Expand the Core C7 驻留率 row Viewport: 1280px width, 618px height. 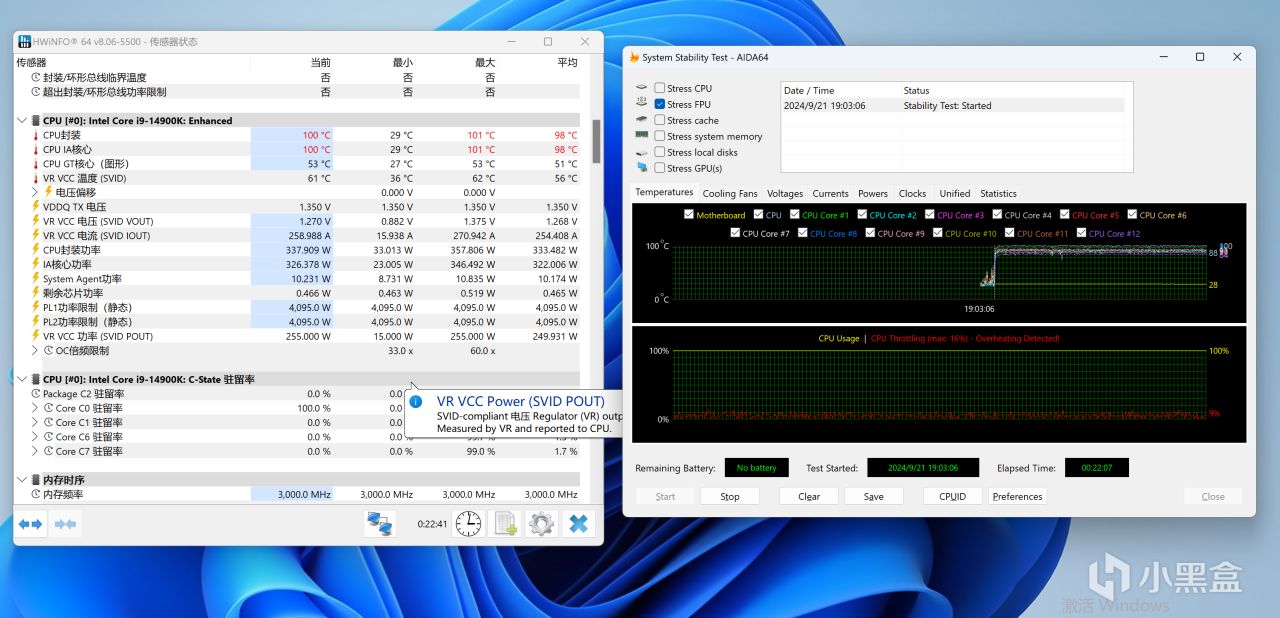(35, 452)
